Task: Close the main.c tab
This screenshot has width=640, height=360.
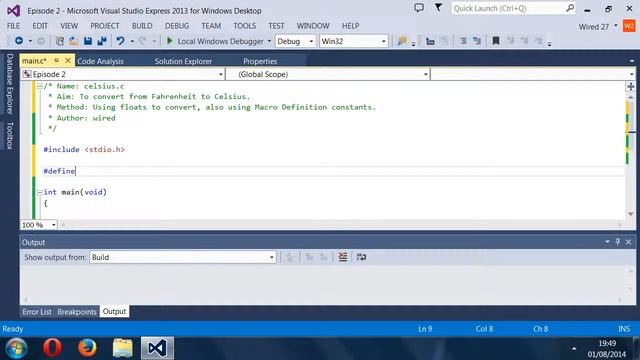Action: 68,60
